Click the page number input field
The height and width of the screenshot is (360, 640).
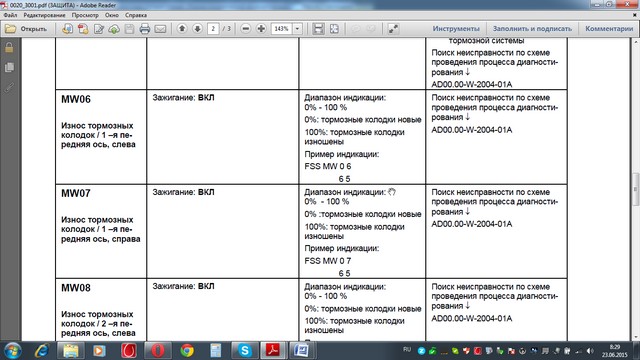click(x=213, y=29)
